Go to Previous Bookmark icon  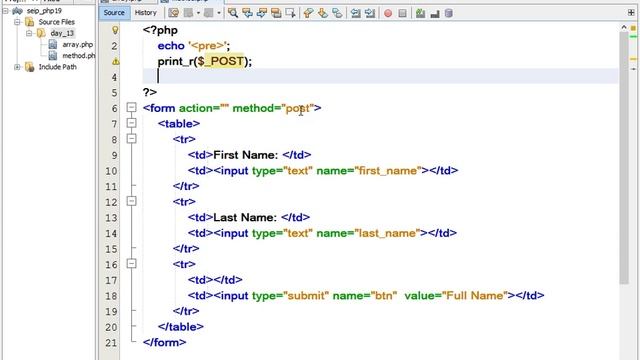pyautogui.click(x=309, y=13)
